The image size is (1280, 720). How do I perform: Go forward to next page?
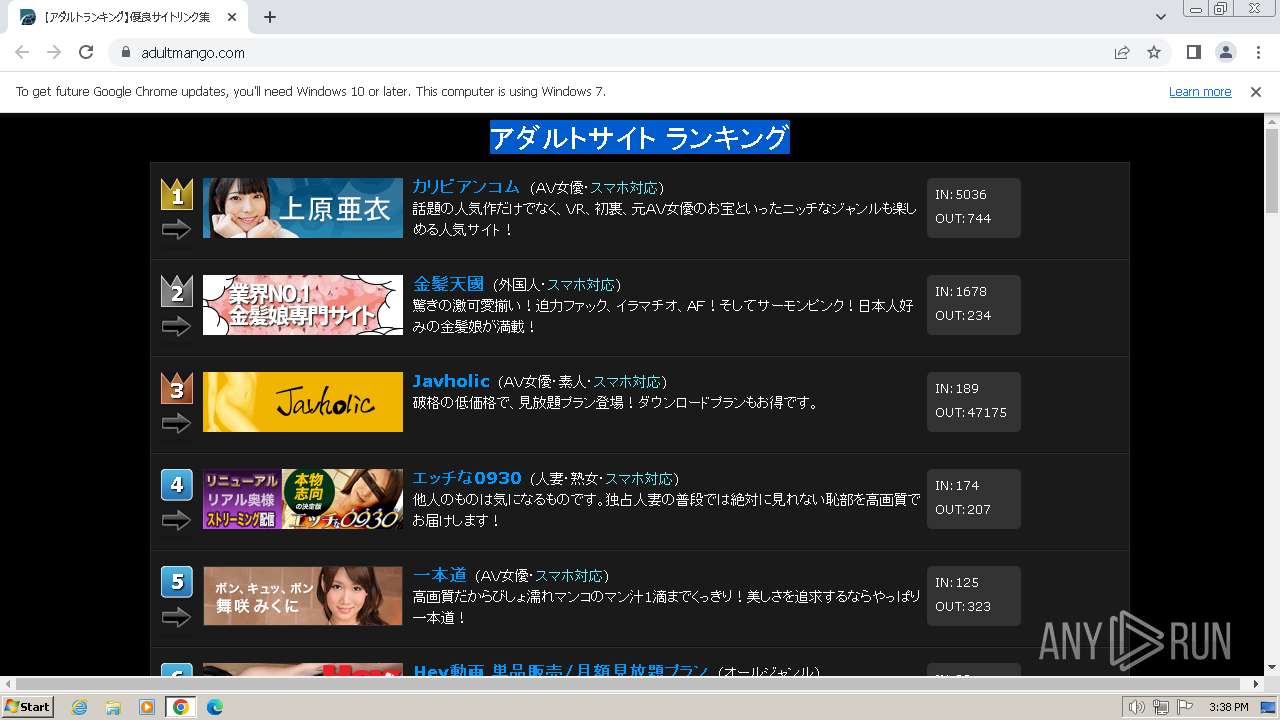[54, 52]
